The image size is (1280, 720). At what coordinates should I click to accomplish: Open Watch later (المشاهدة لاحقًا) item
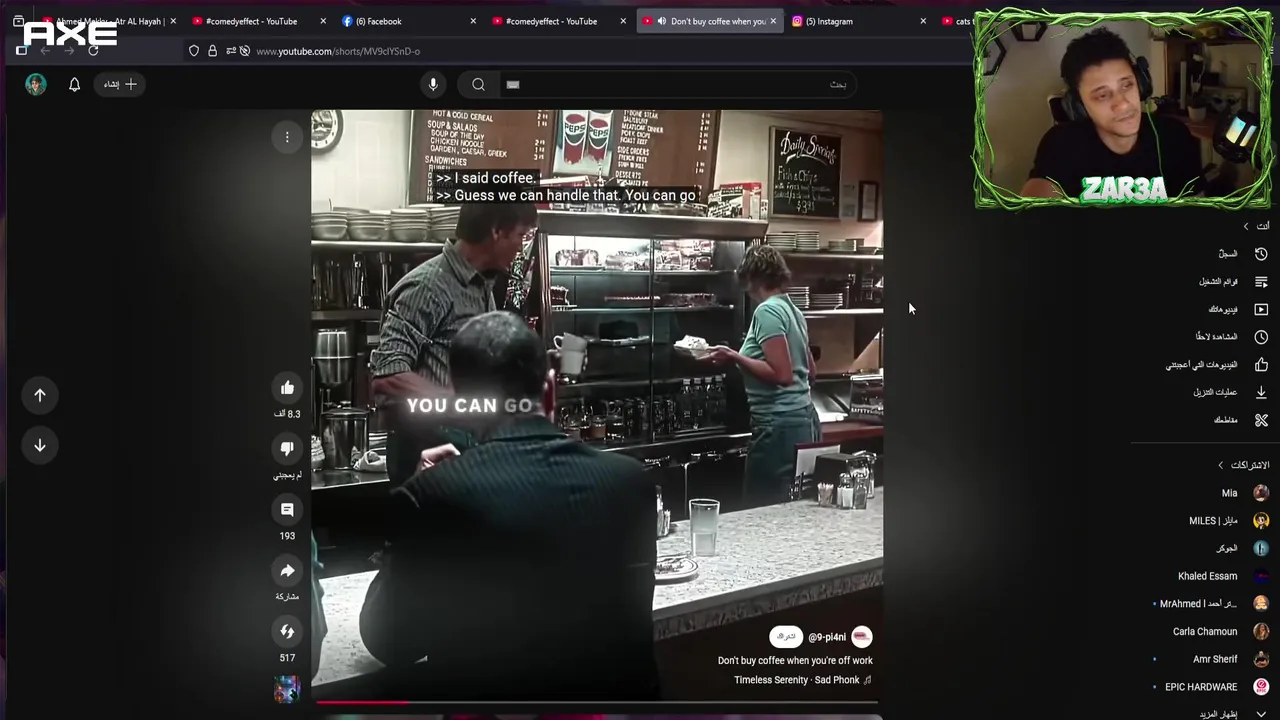(1231, 337)
